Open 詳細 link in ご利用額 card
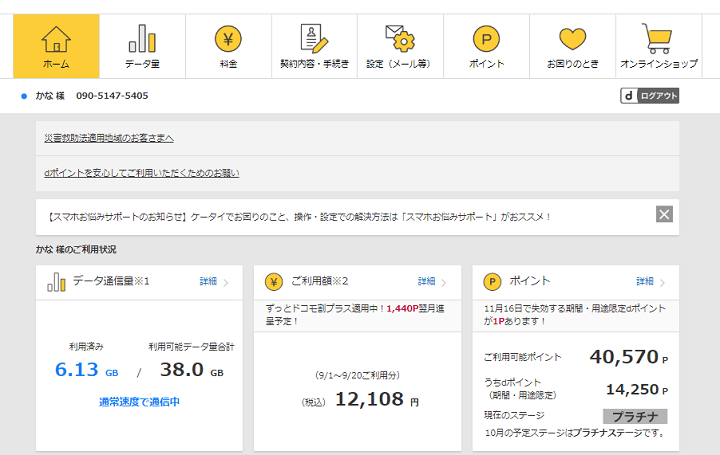 click(x=426, y=281)
